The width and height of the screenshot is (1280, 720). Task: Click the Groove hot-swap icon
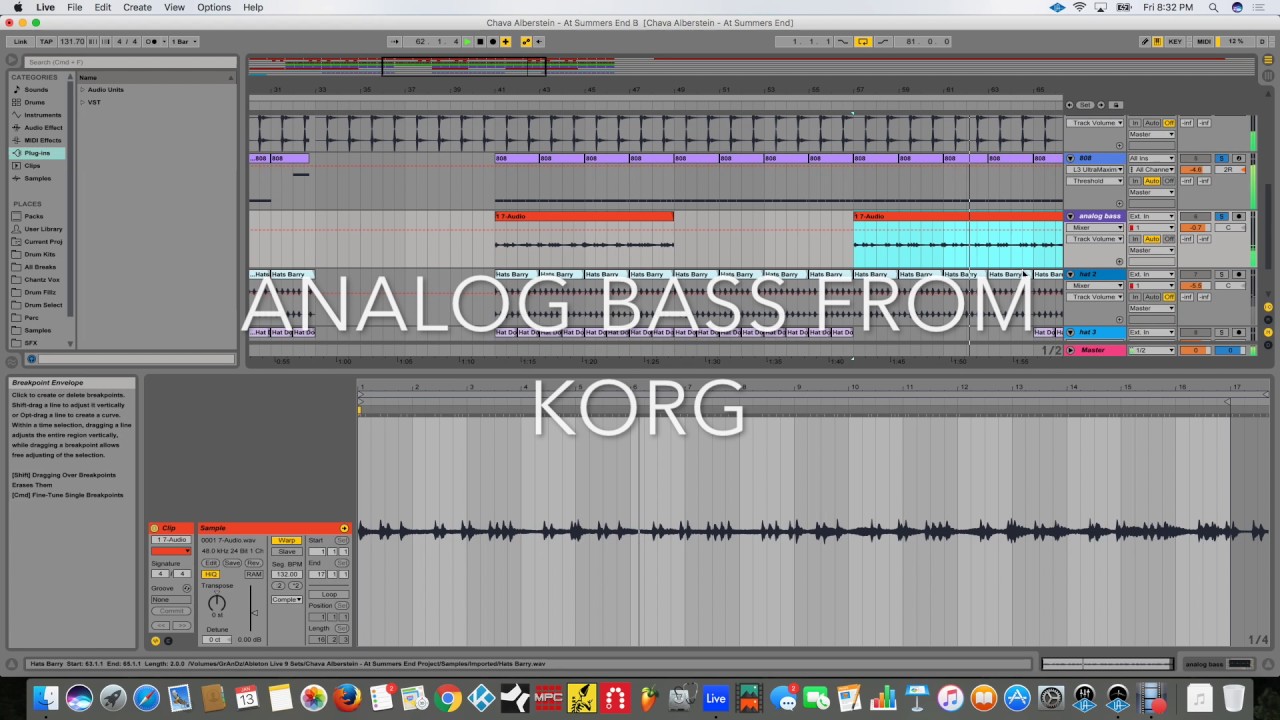tap(186, 588)
